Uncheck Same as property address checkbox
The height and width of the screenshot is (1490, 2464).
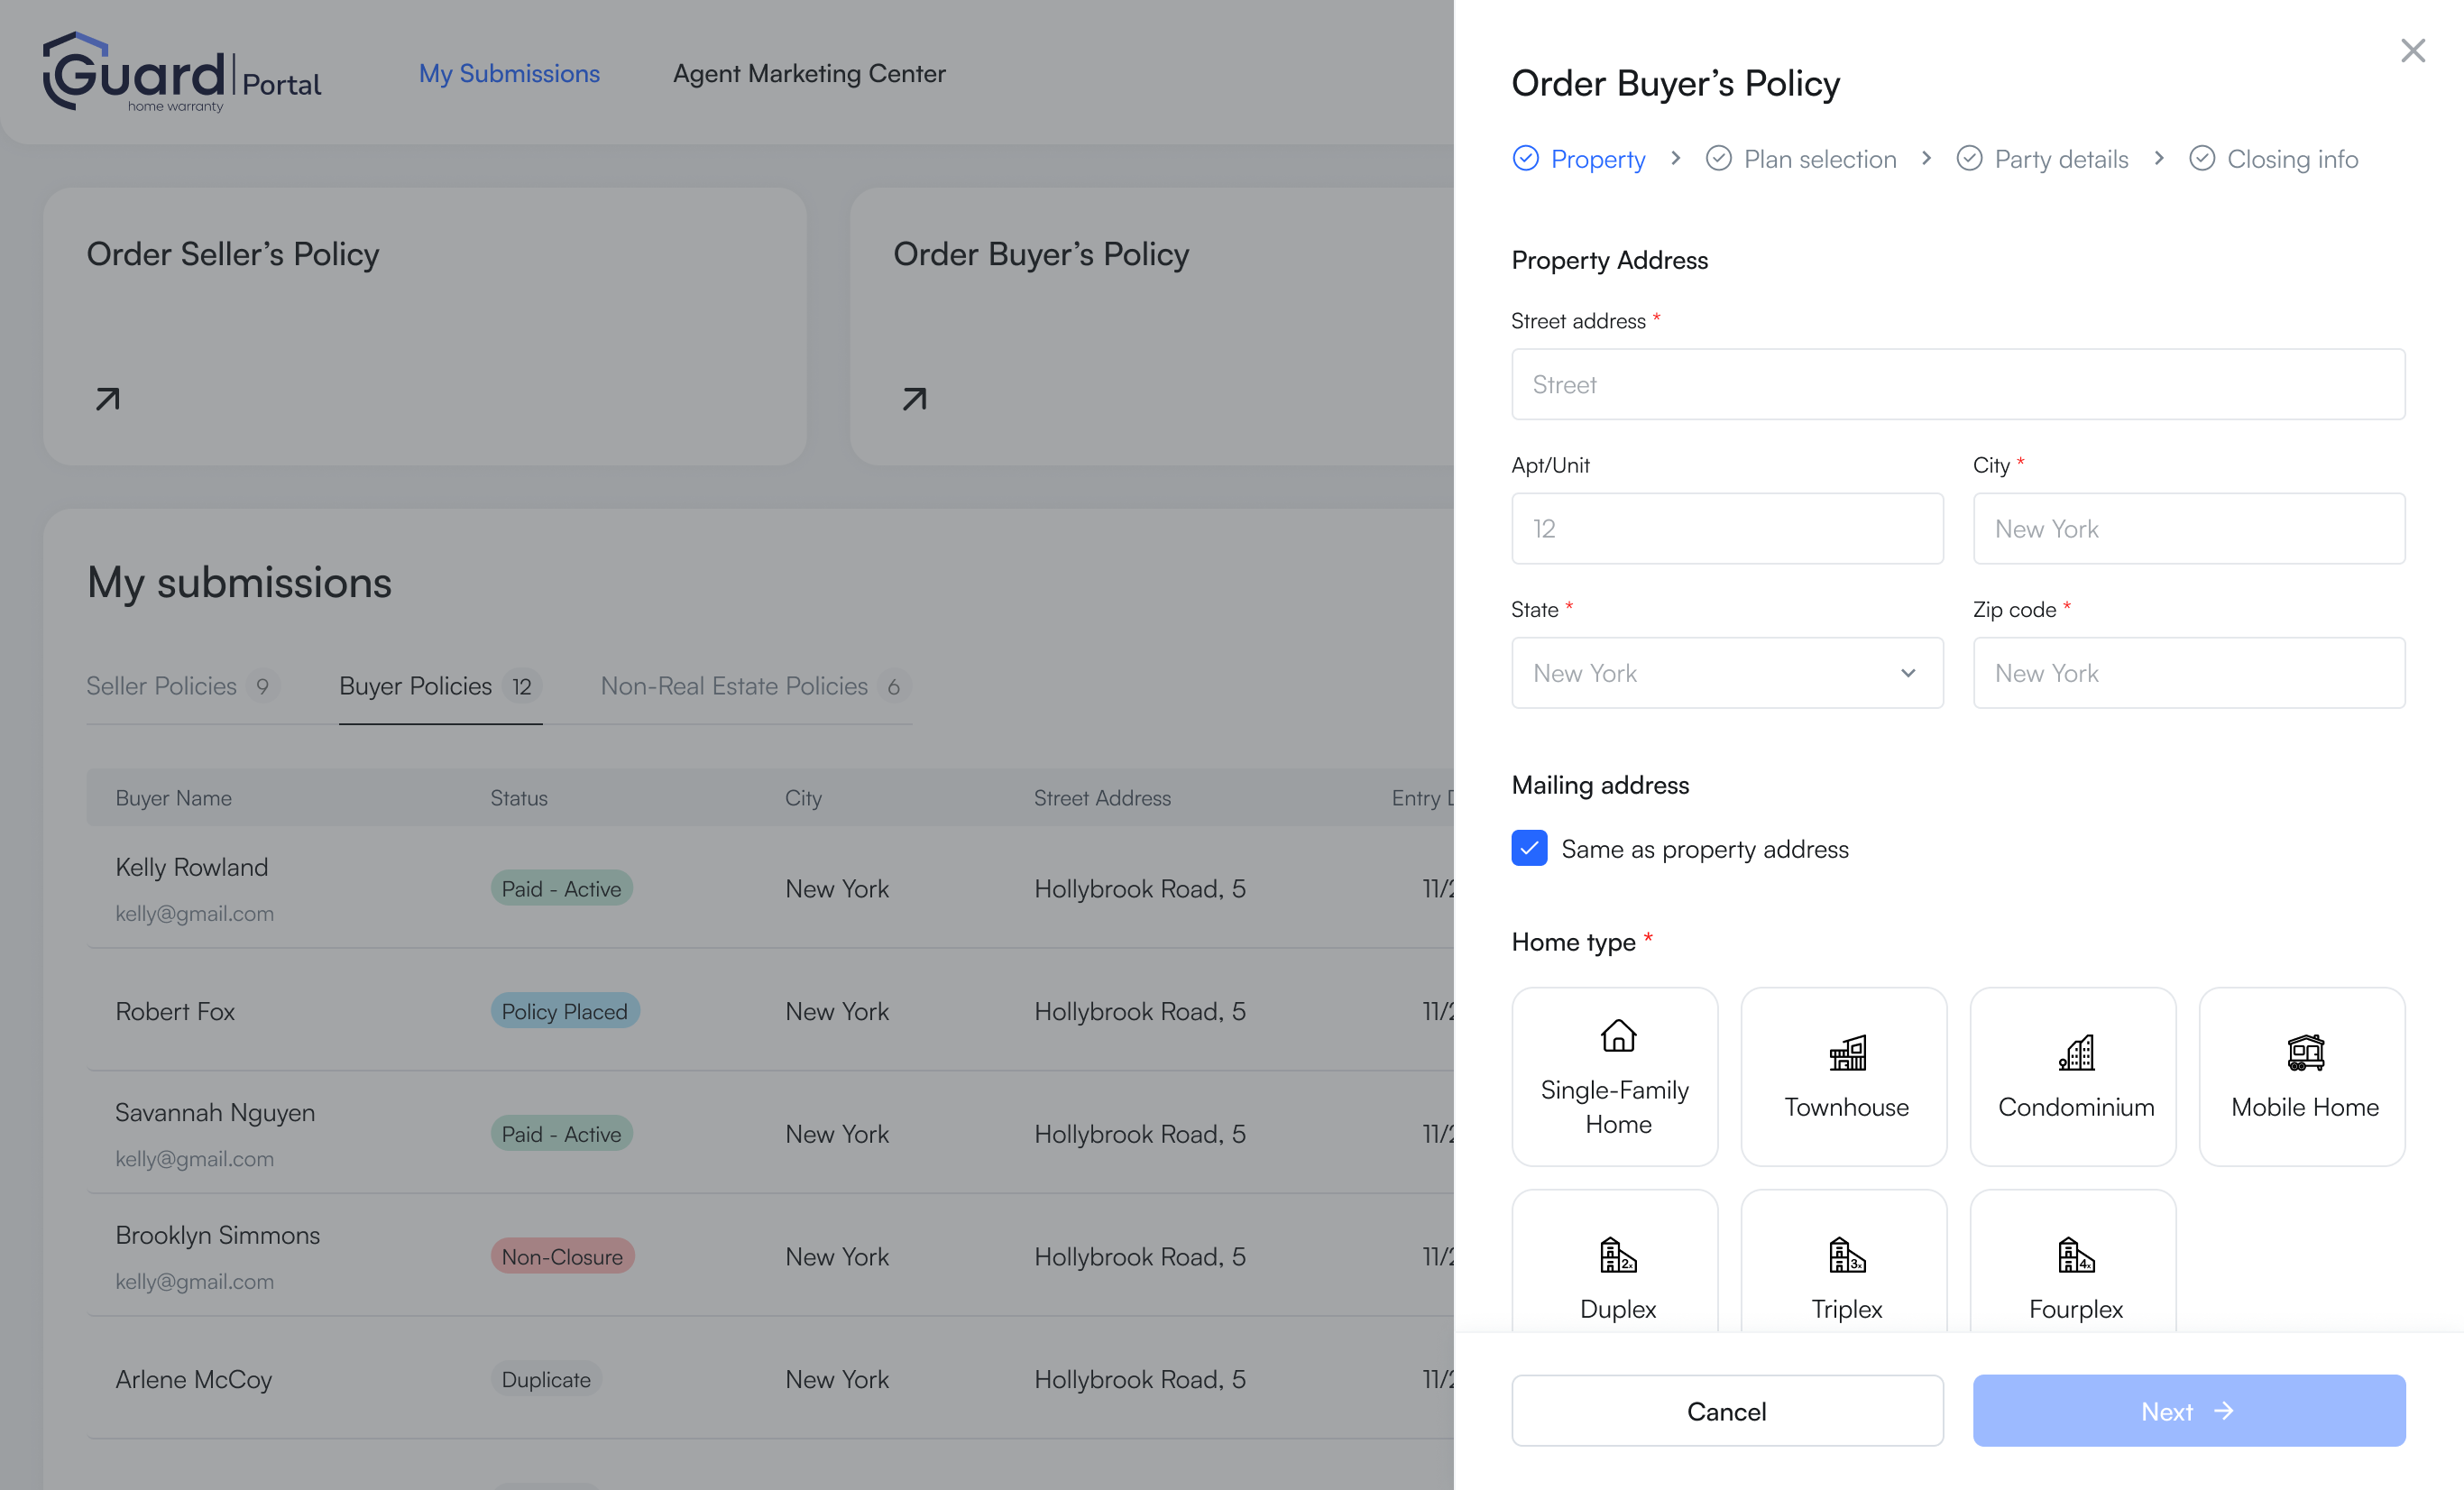(x=1529, y=848)
